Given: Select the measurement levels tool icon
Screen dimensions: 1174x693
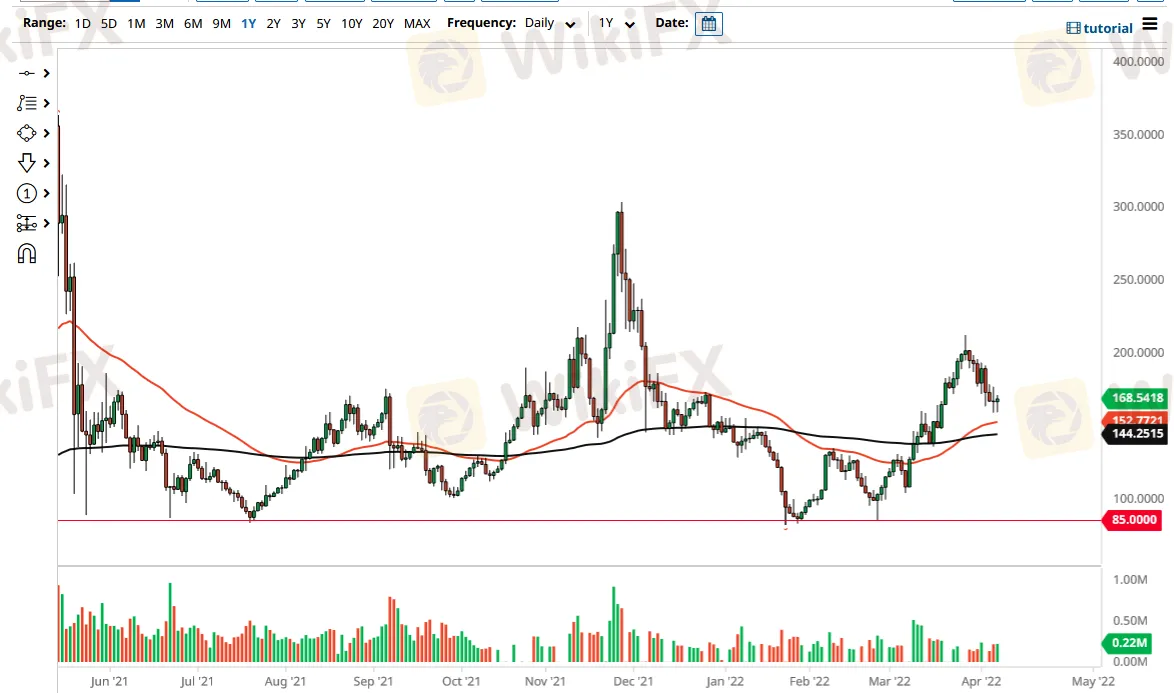Looking at the screenshot, I should click(27, 223).
